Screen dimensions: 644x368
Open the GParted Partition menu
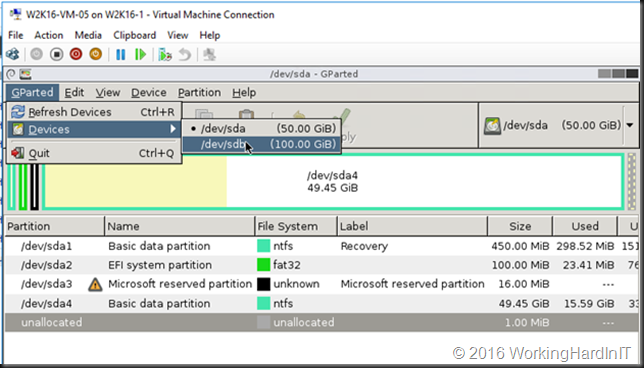point(199,92)
